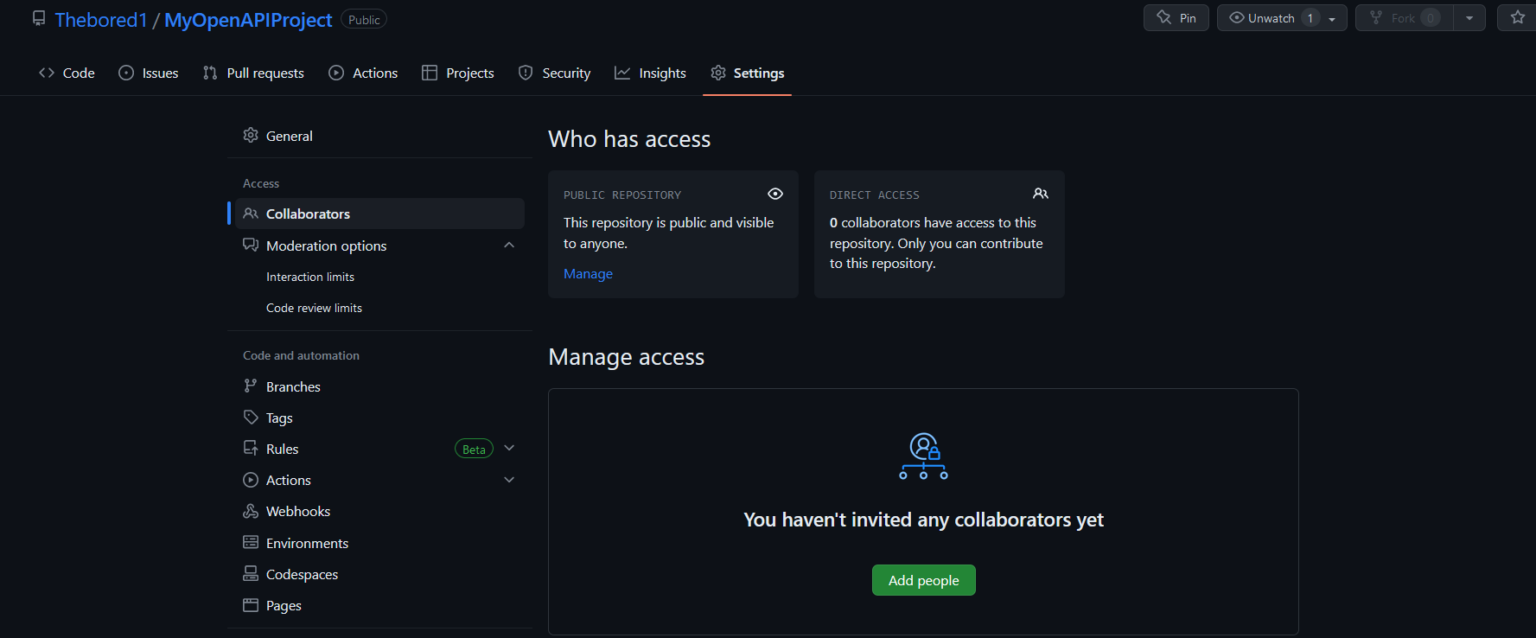The height and width of the screenshot is (638, 1536).
Task: Expand the Actions sidebar entry
Action: 509,480
